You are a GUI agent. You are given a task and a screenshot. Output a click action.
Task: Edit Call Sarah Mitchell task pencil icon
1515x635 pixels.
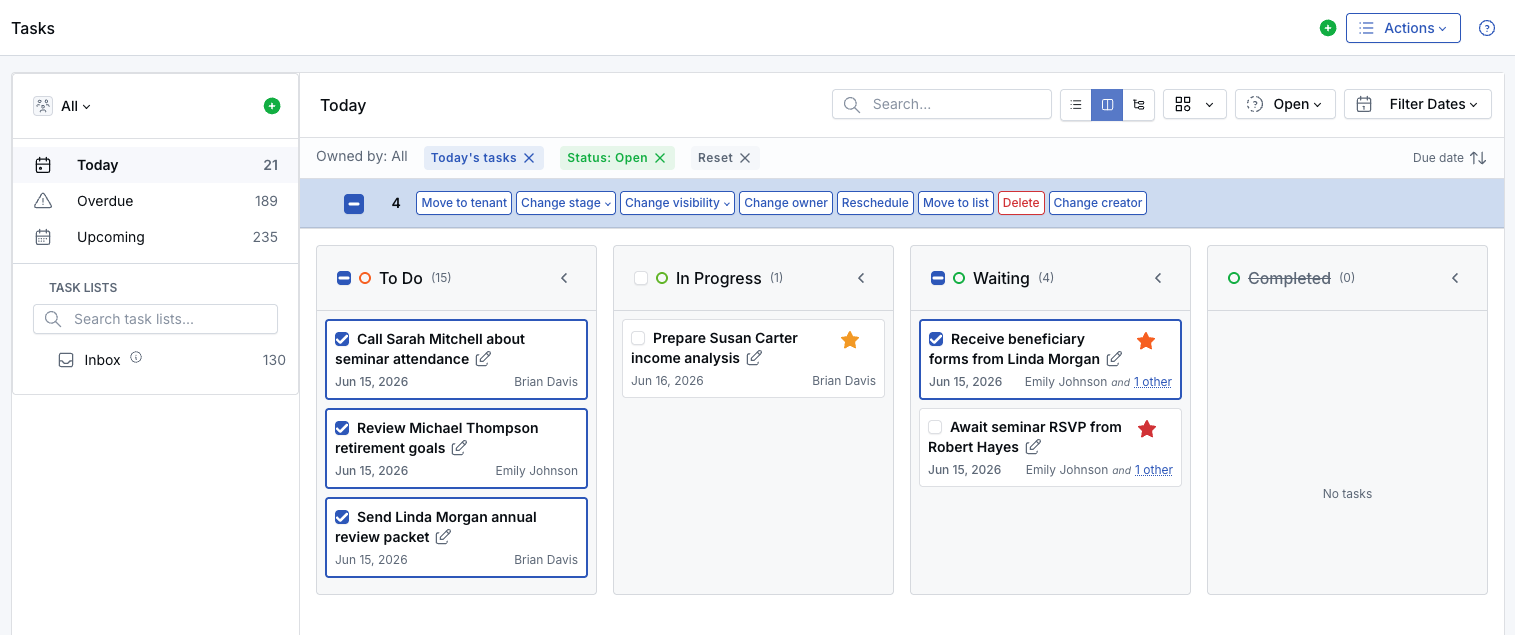point(483,359)
